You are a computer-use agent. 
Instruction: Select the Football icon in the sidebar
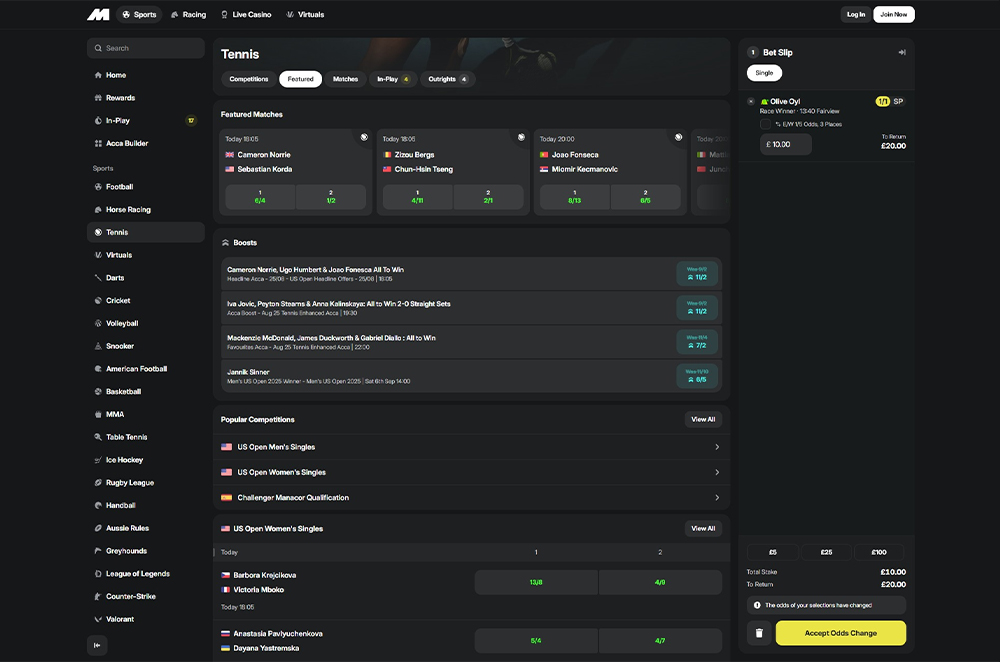point(98,187)
